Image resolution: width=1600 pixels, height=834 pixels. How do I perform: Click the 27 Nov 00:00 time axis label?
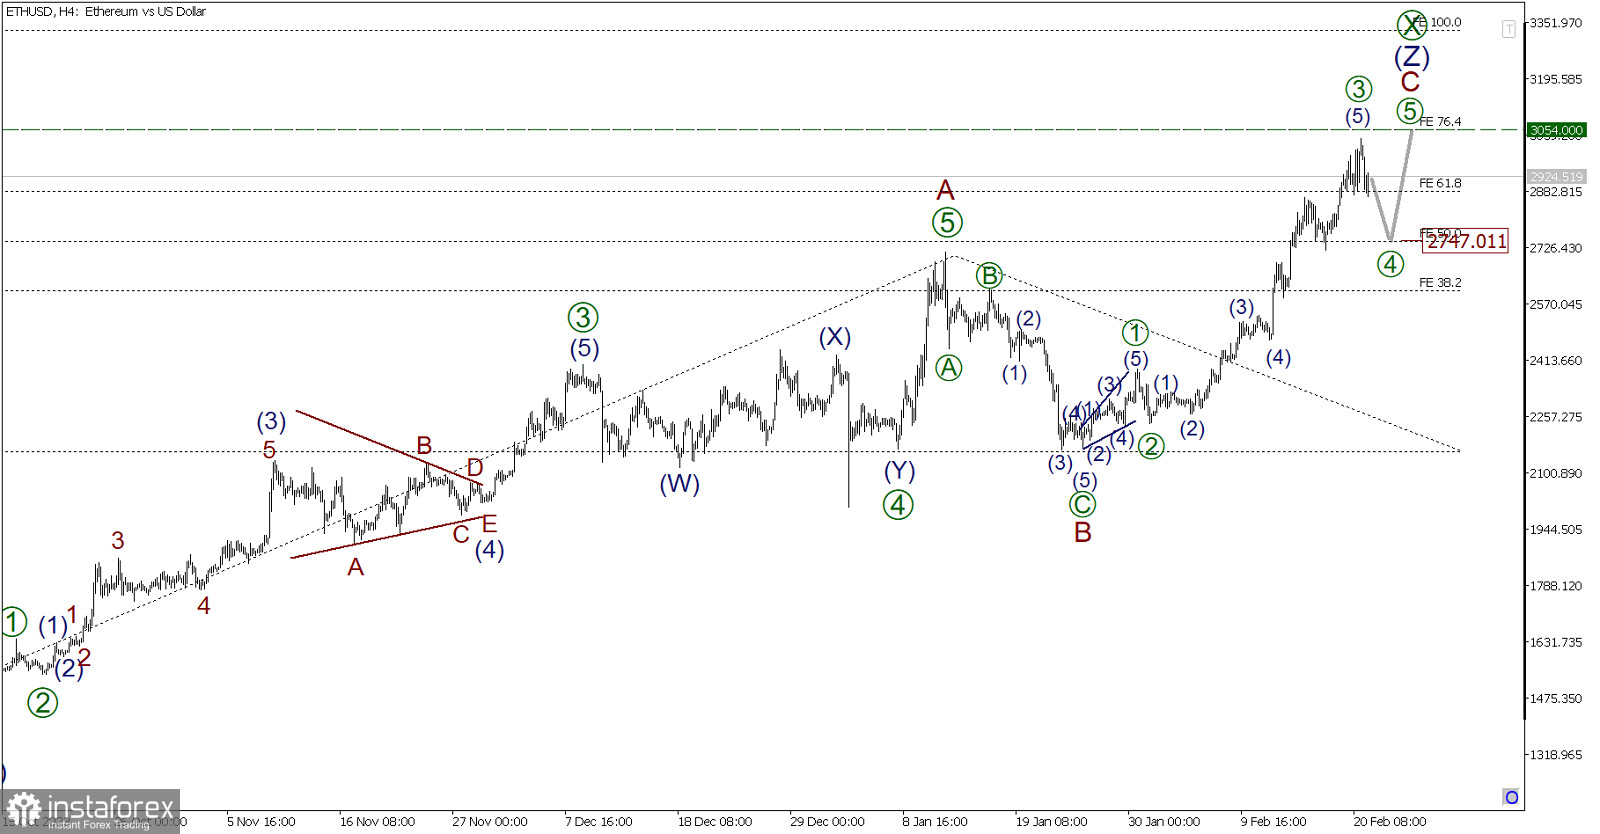coord(490,822)
